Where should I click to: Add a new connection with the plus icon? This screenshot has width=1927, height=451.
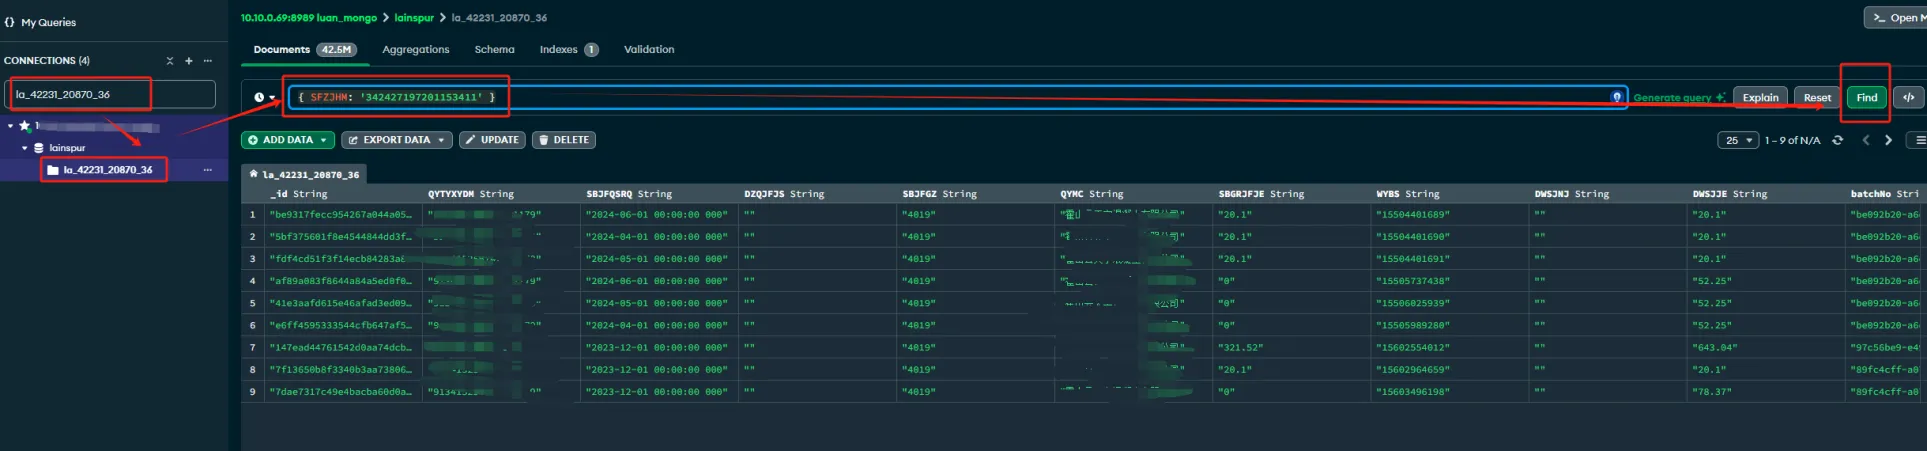[x=188, y=61]
